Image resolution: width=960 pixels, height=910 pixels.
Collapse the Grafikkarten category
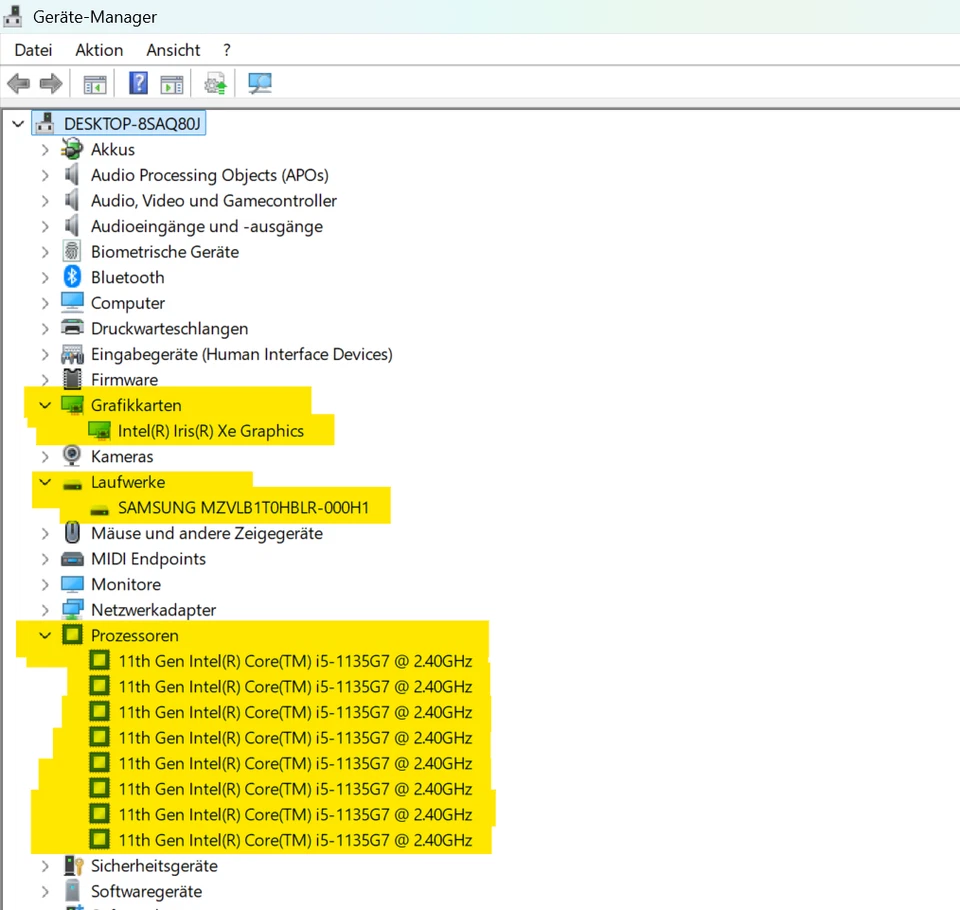pyautogui.click(x=45, y=405)
